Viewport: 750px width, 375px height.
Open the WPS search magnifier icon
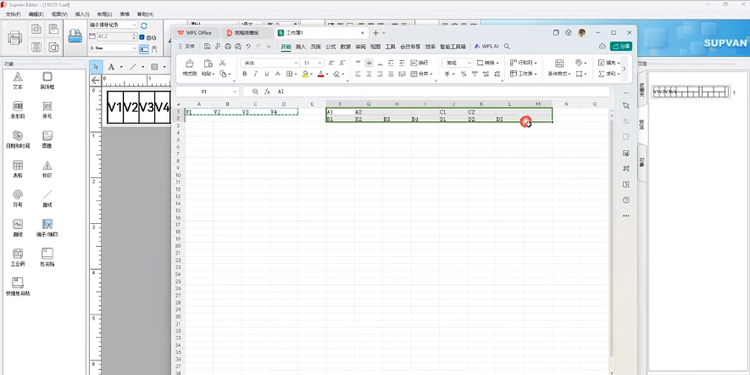[507, 46]
